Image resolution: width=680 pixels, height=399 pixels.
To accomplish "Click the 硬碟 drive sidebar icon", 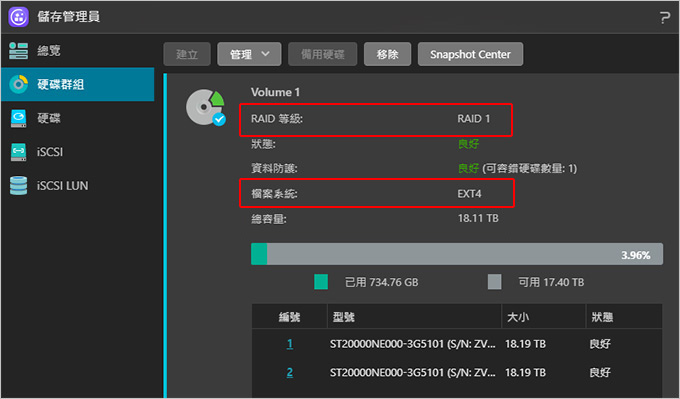I will tap(19, 118).
